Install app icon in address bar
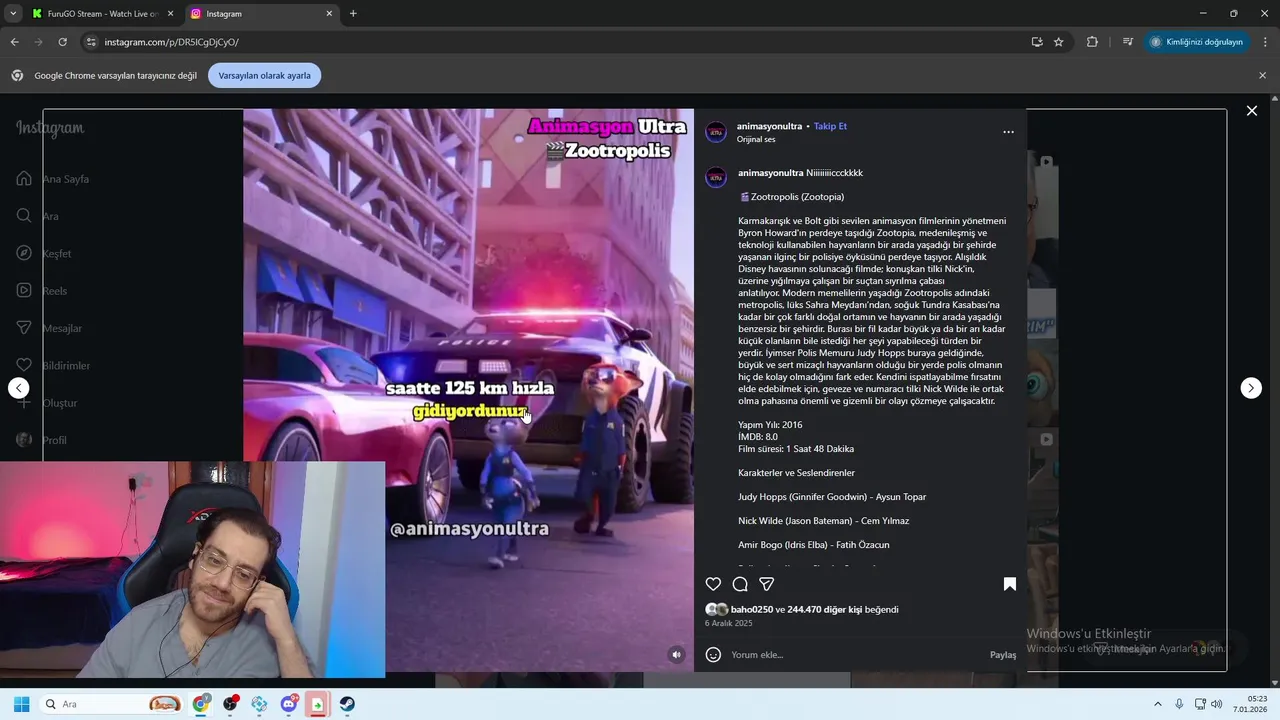 1037,42
